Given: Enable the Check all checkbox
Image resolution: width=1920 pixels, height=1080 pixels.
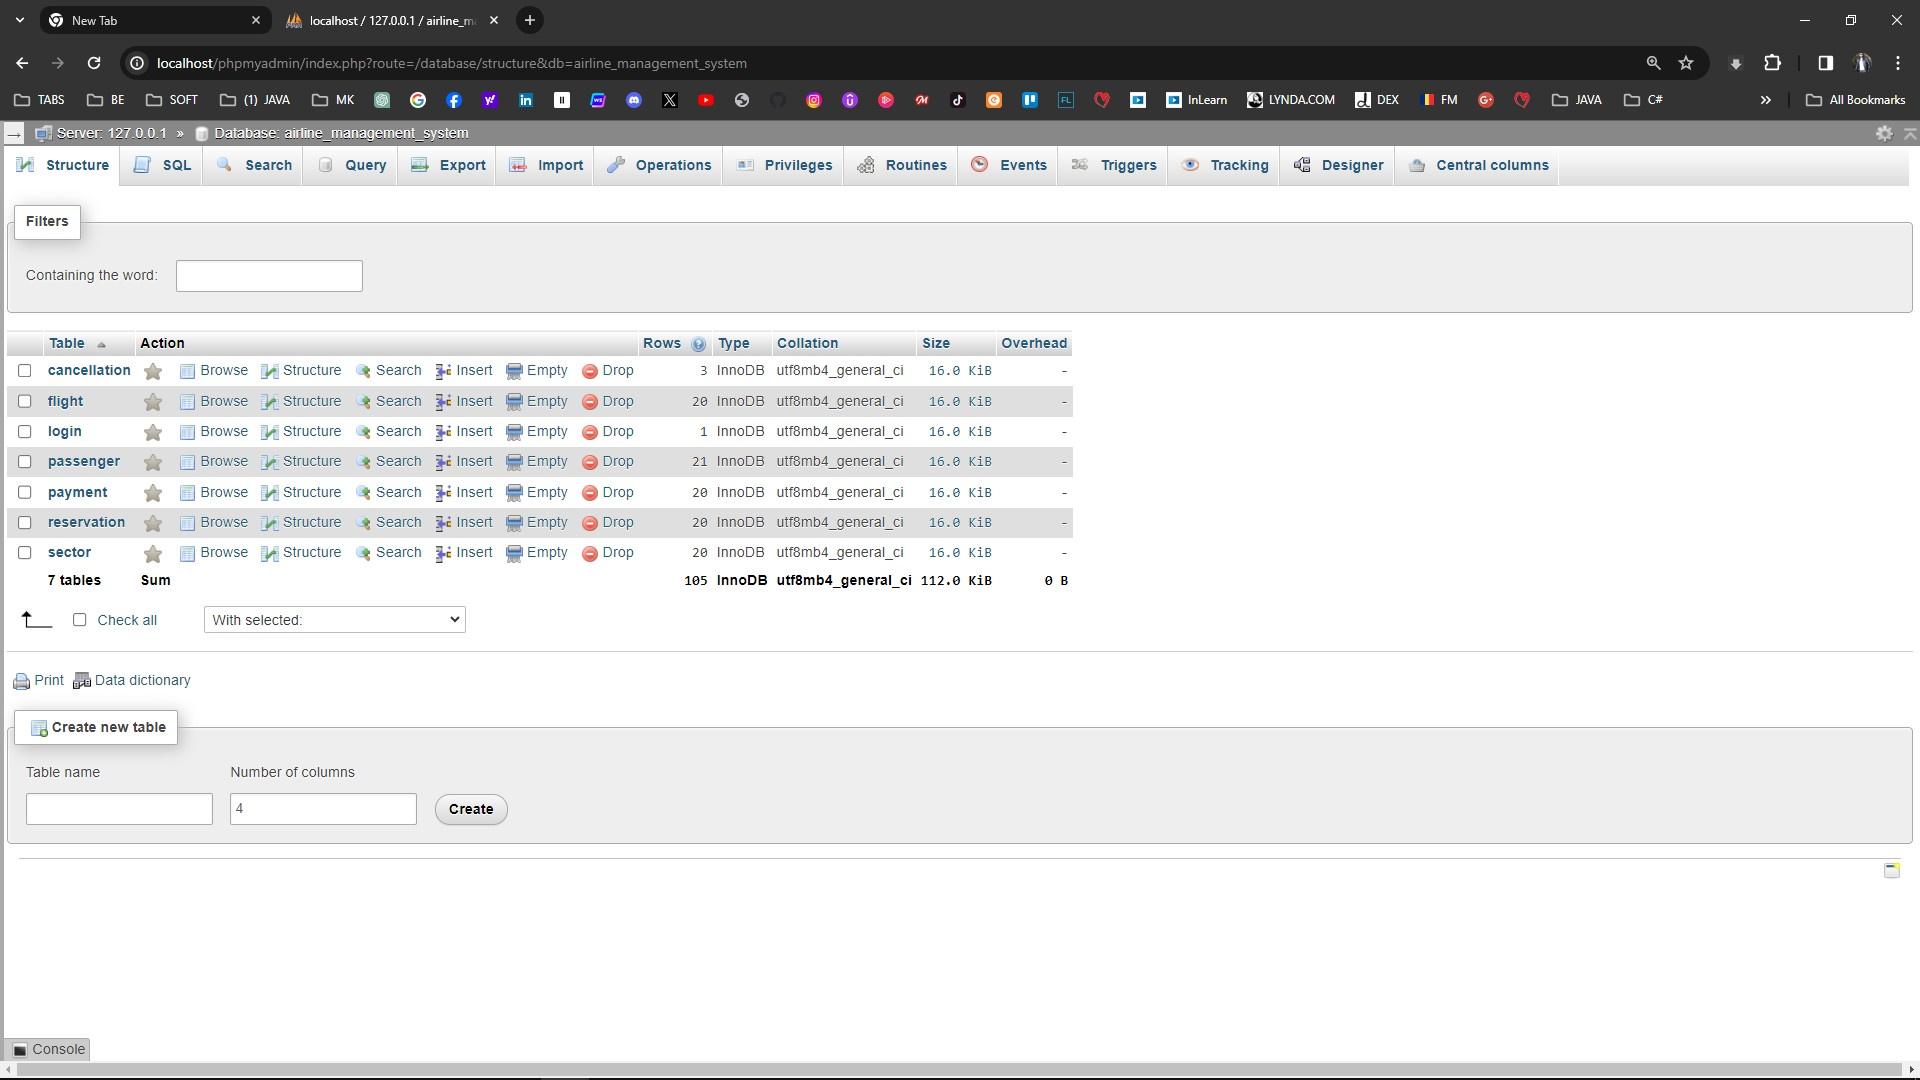Looking at the screenshot, I should click(x=80, y=620).
